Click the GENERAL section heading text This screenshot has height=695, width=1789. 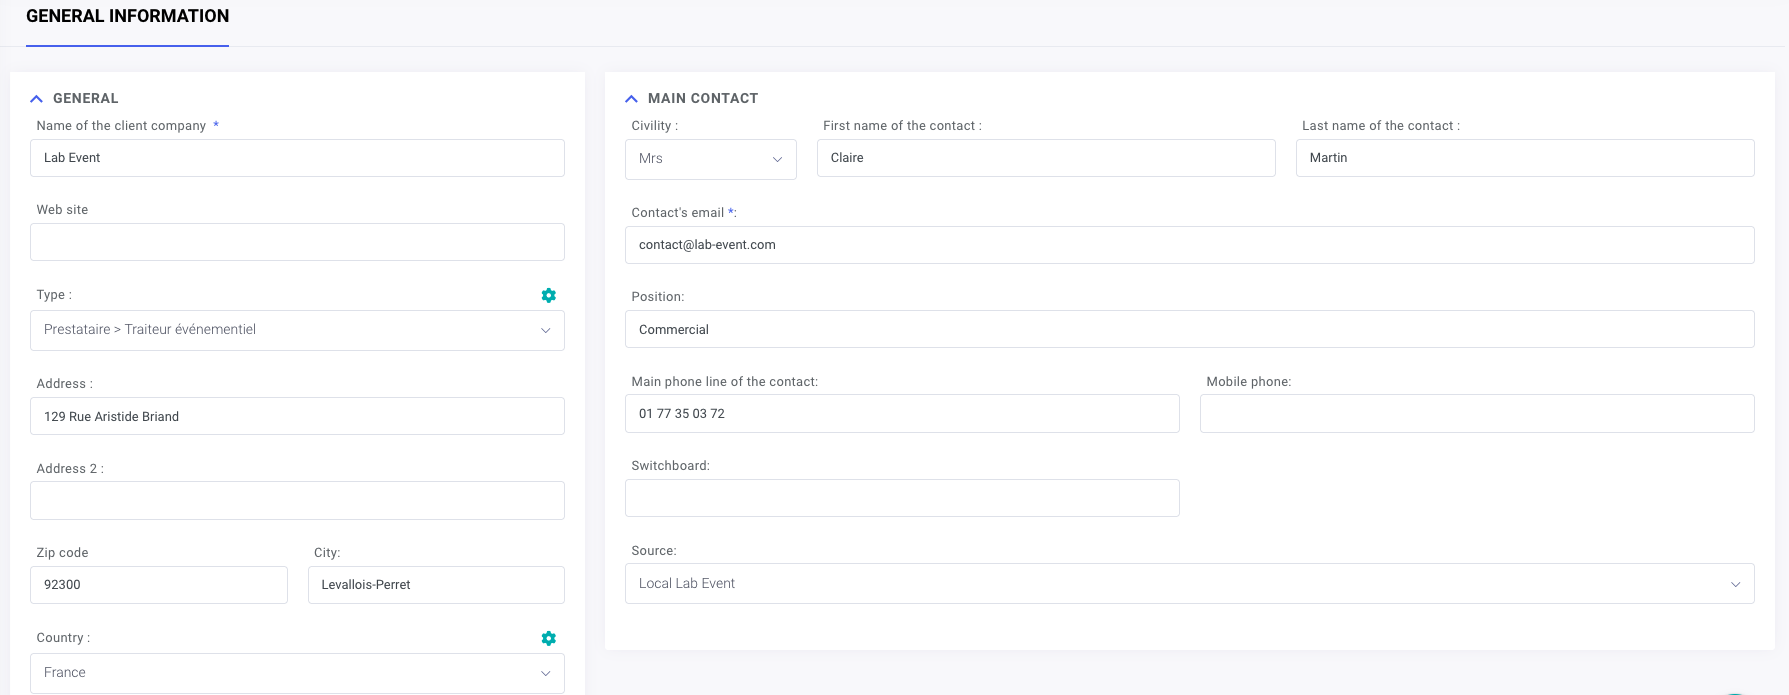85,98
